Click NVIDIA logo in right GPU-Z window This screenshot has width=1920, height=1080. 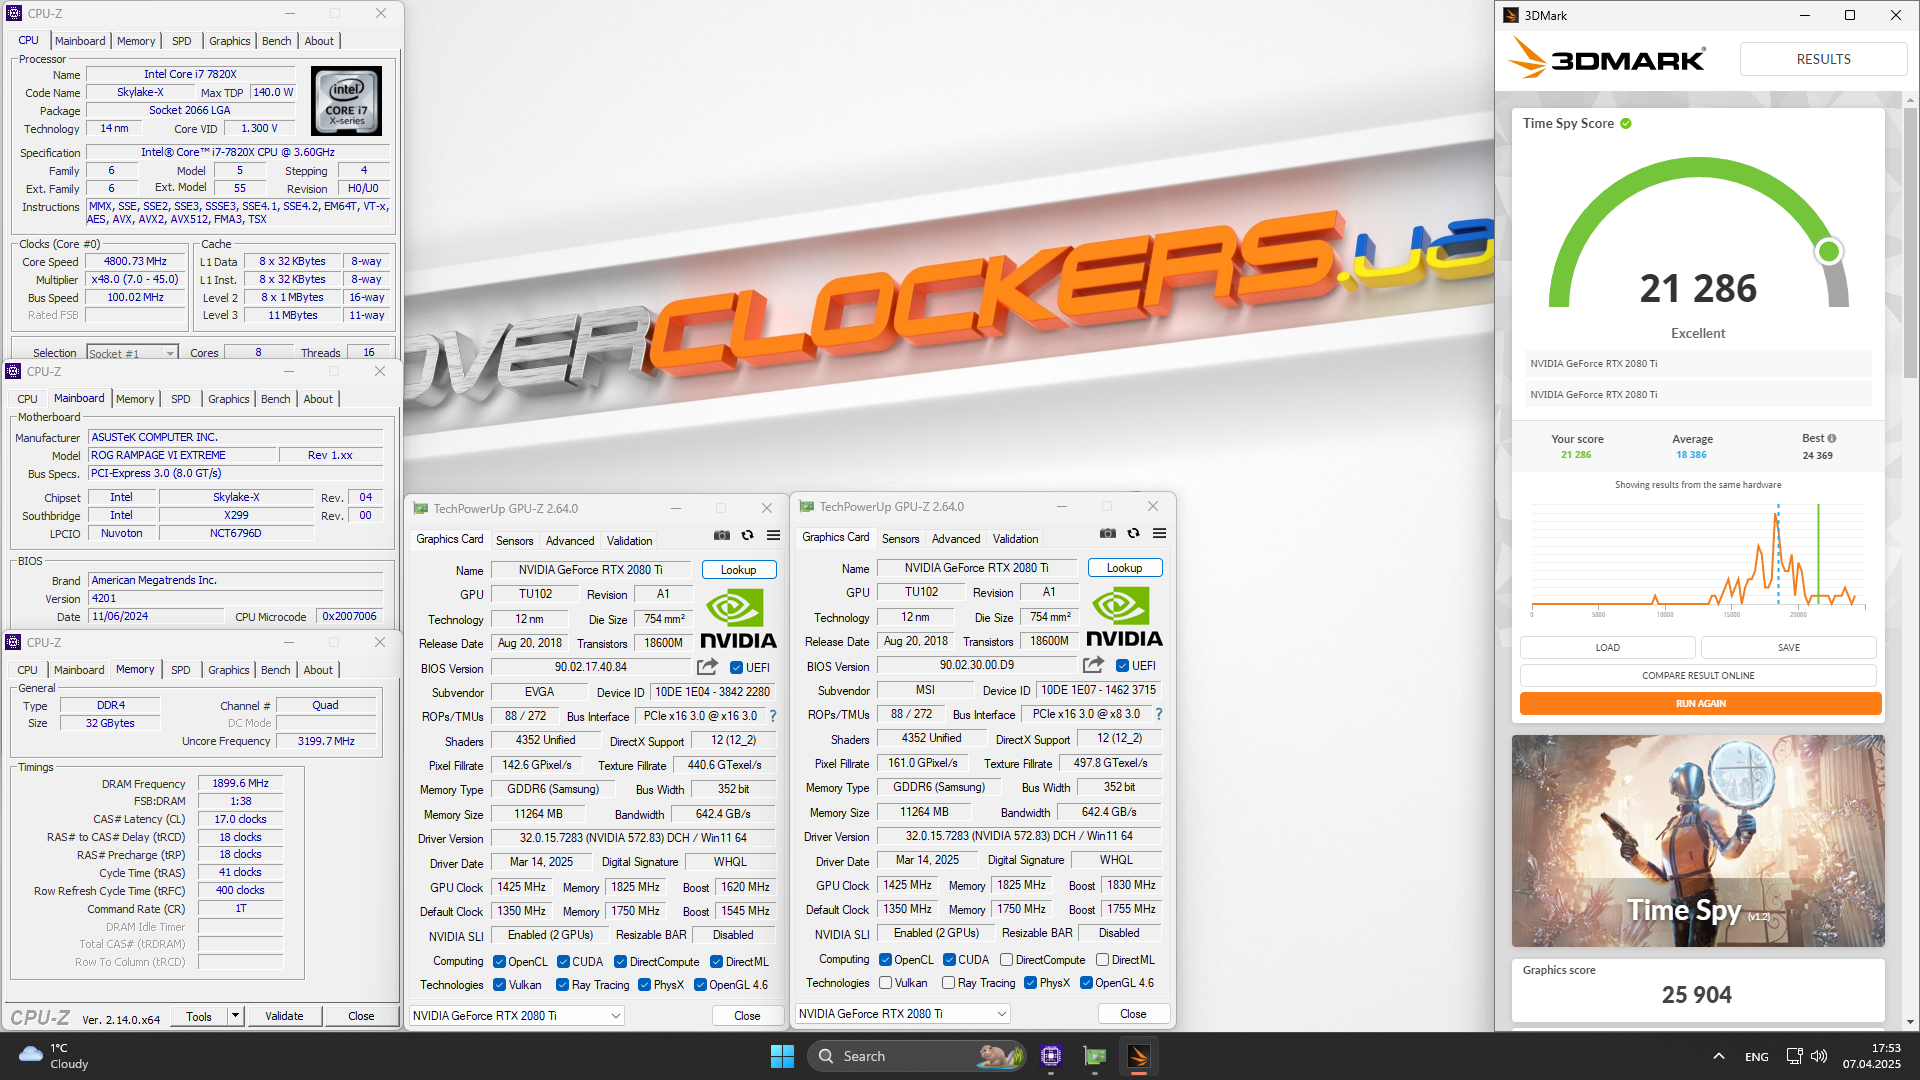click(1124, 618)
